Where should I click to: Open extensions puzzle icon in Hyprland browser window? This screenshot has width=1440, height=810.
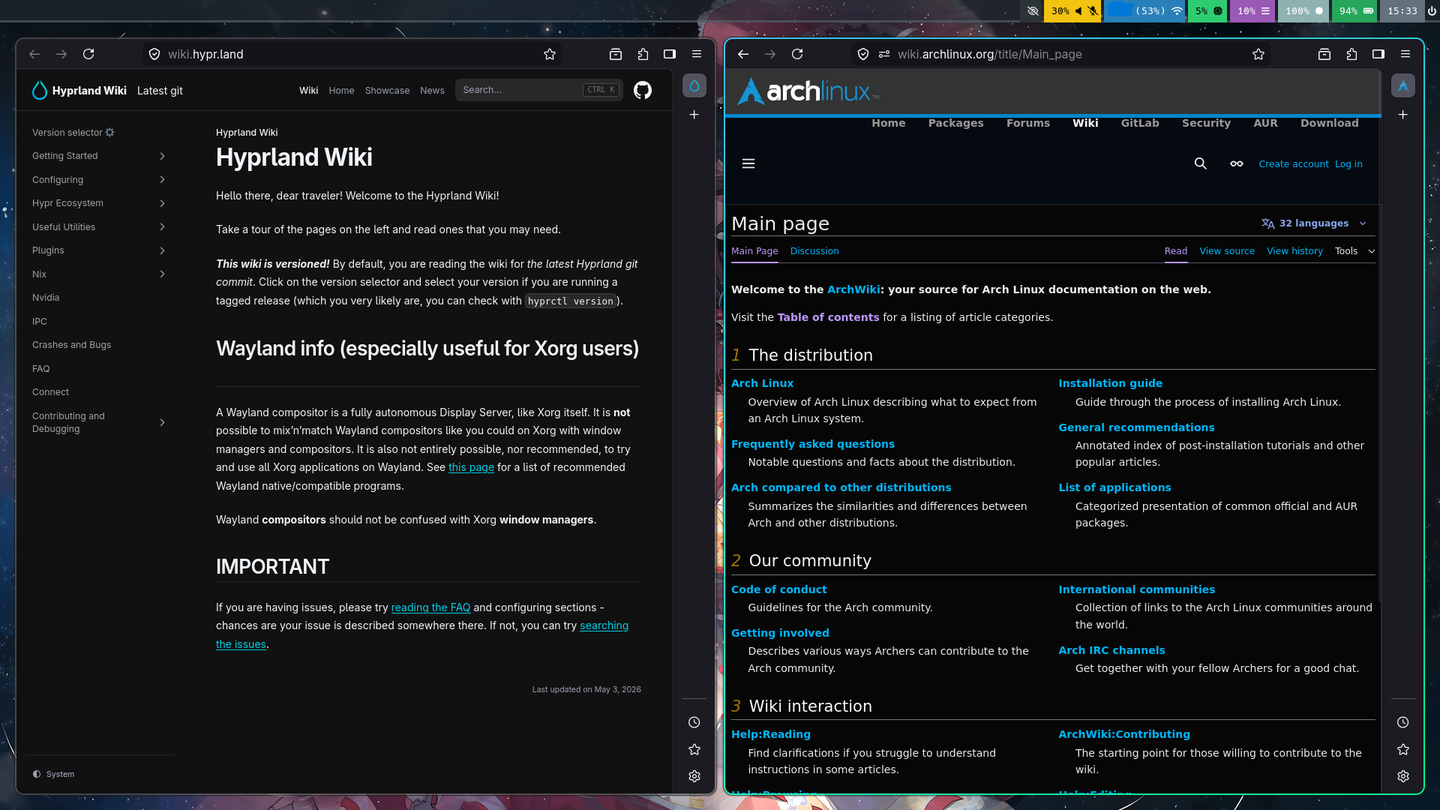click(643, 54)
